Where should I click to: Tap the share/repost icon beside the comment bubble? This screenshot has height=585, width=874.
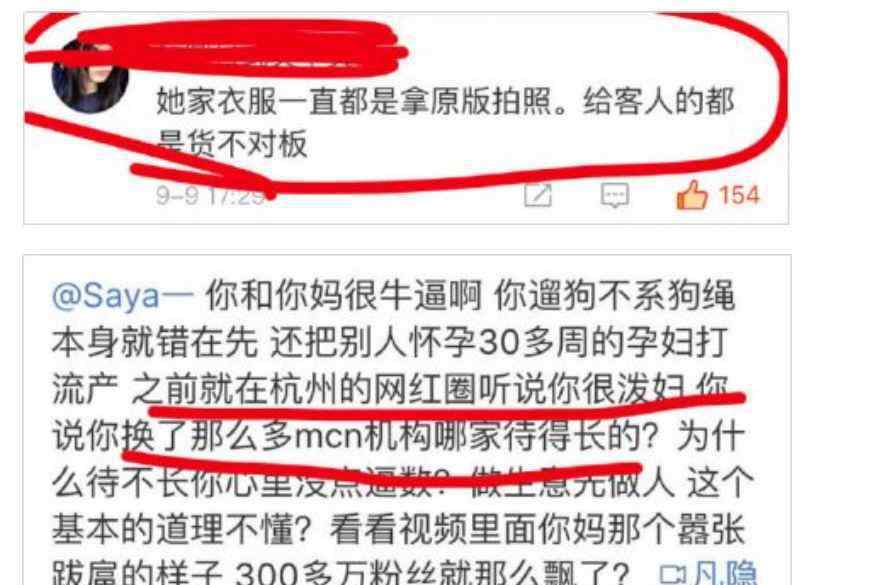[x=538, y=196]
